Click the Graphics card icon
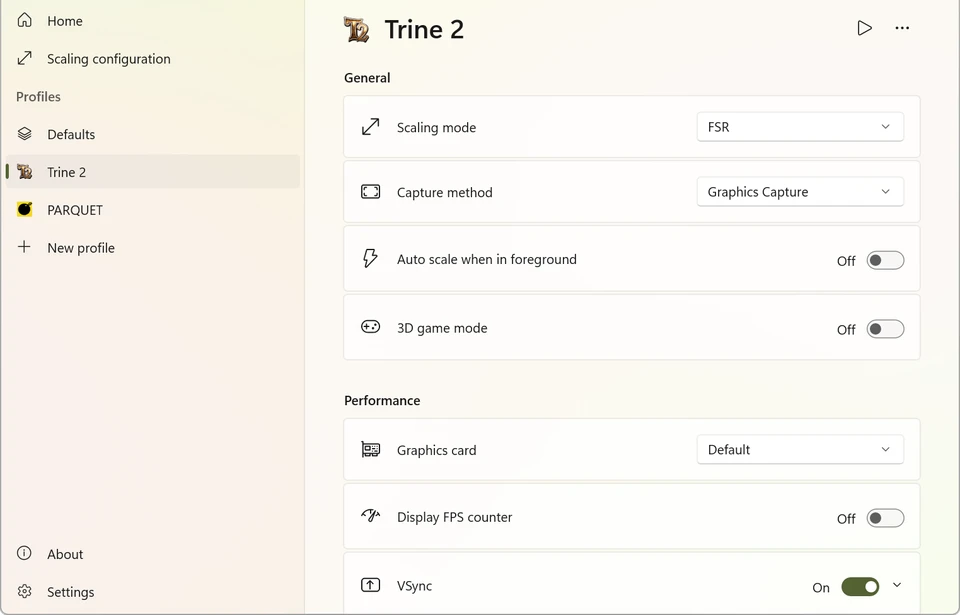Viewport: 960px width, 615px height. click(370, 450)
